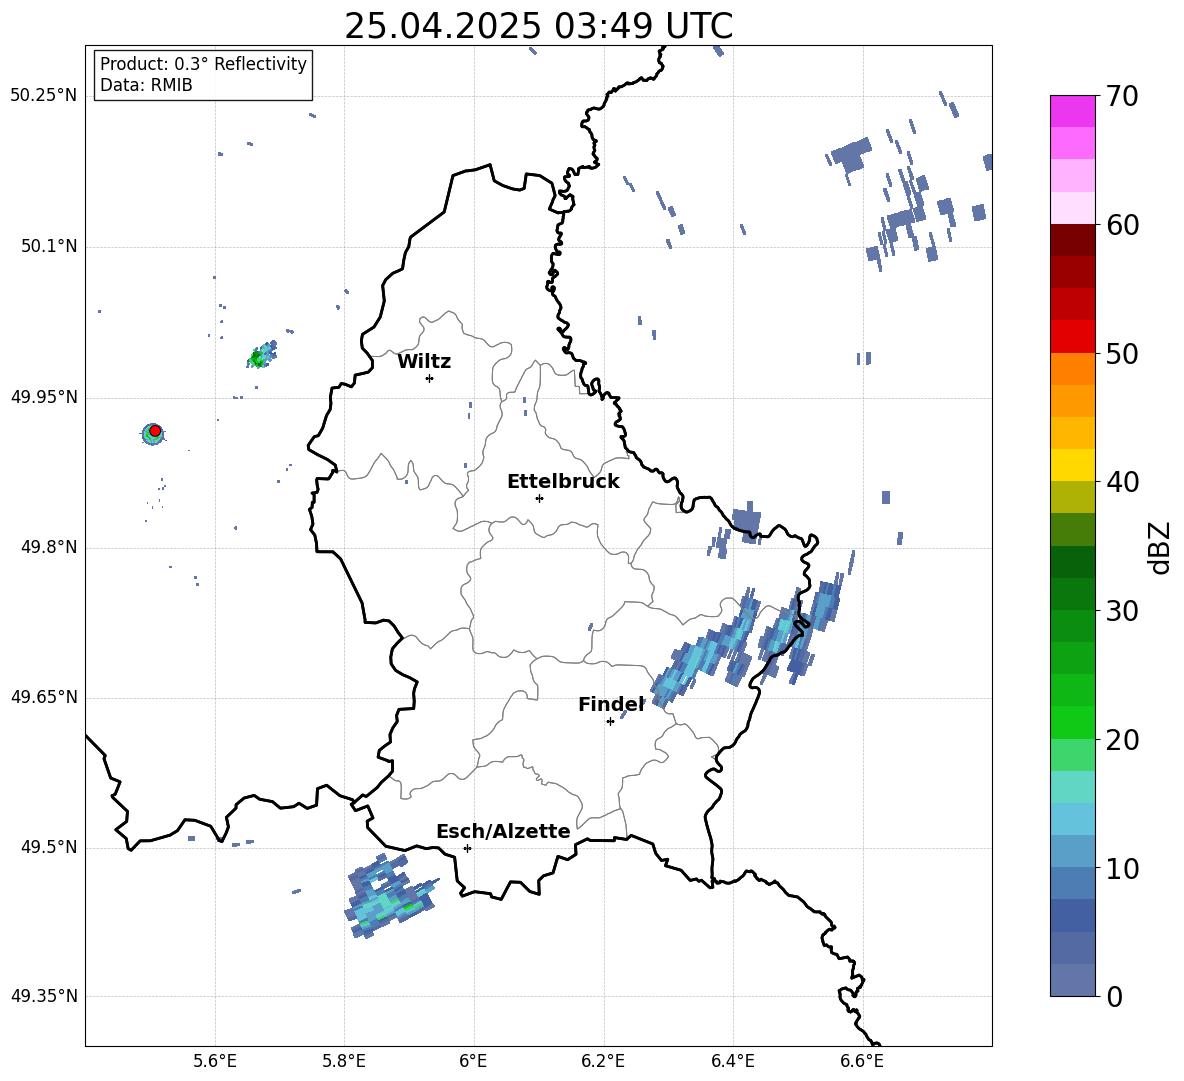Click the Wiltz city label
This screenshot has height=1081, width=1184.
point(424,362)
